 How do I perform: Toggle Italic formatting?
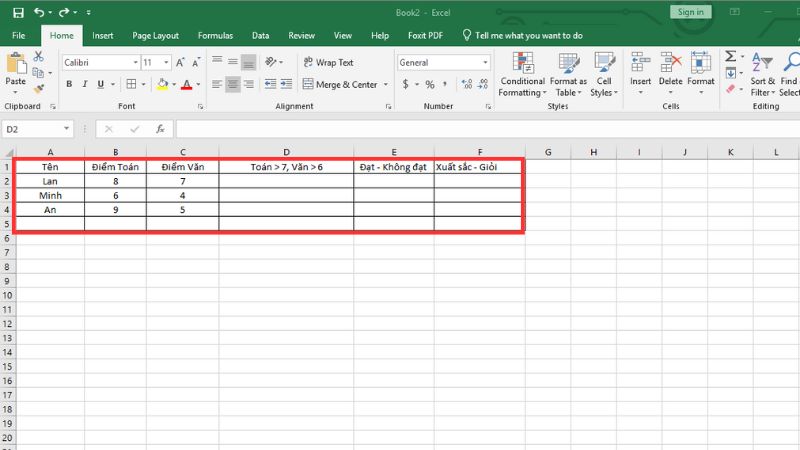click(x=84, y=85)
